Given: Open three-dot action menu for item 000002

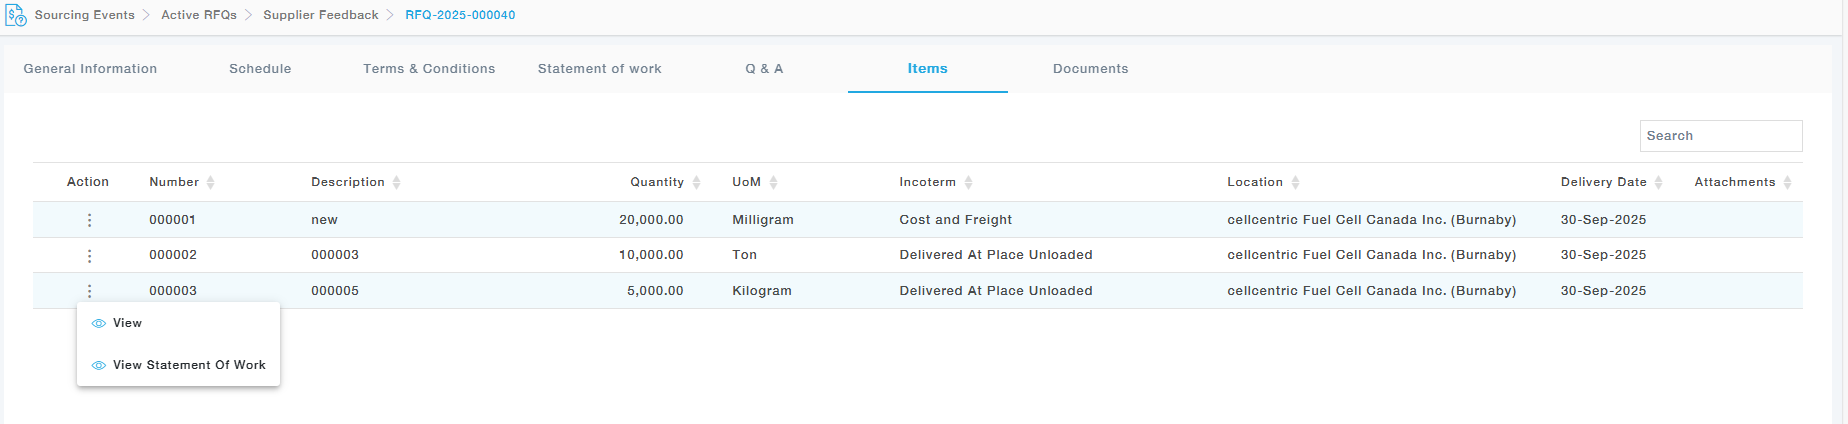Looking at the screenshot, I should click(x=89, y=256).
